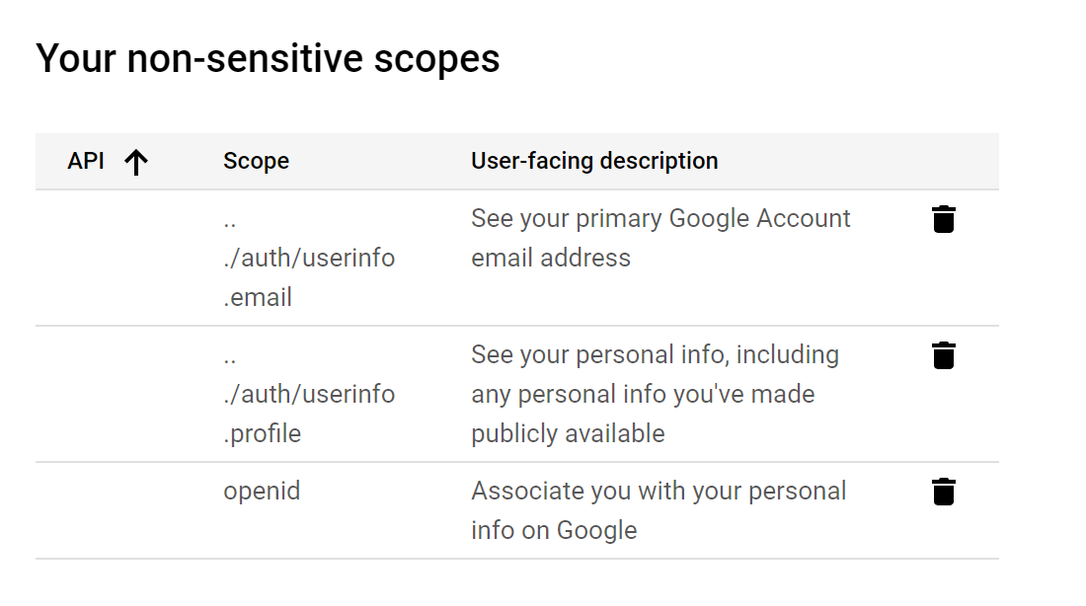Click 'publicly available' text in profile description
This screenshot has height=606, width=1086.
[x=568, y=434]
